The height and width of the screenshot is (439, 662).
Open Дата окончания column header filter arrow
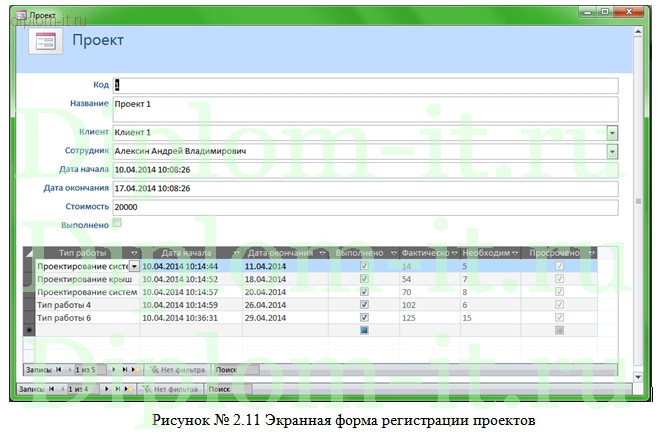pos(323,253)
